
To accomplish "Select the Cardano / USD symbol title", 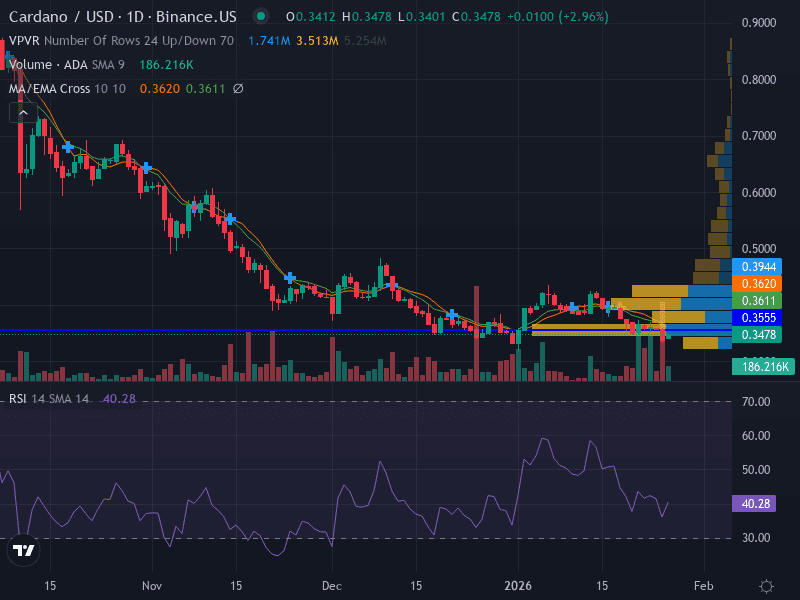I will coord(122,17).
